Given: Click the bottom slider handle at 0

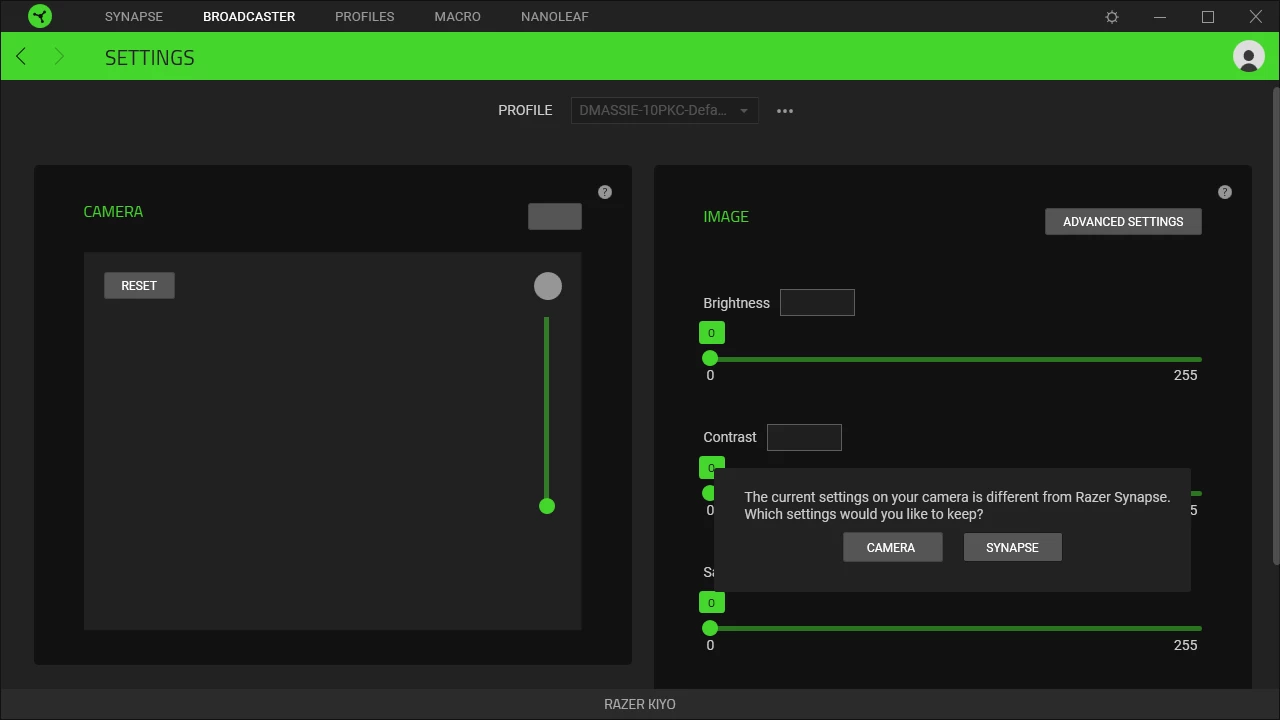Looking at the screenshot, I should click(x=710, y=628).
